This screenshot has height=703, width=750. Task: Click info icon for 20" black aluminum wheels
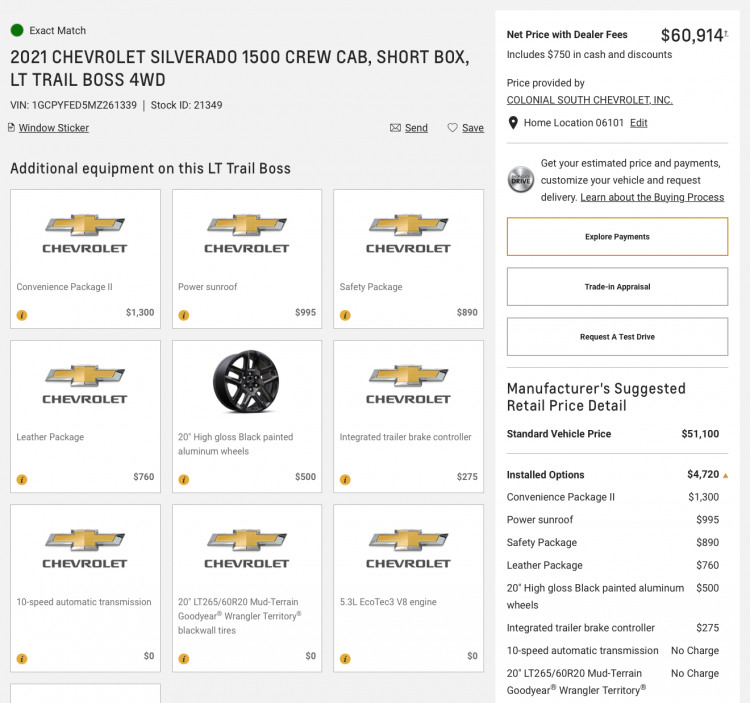(184, 479)
